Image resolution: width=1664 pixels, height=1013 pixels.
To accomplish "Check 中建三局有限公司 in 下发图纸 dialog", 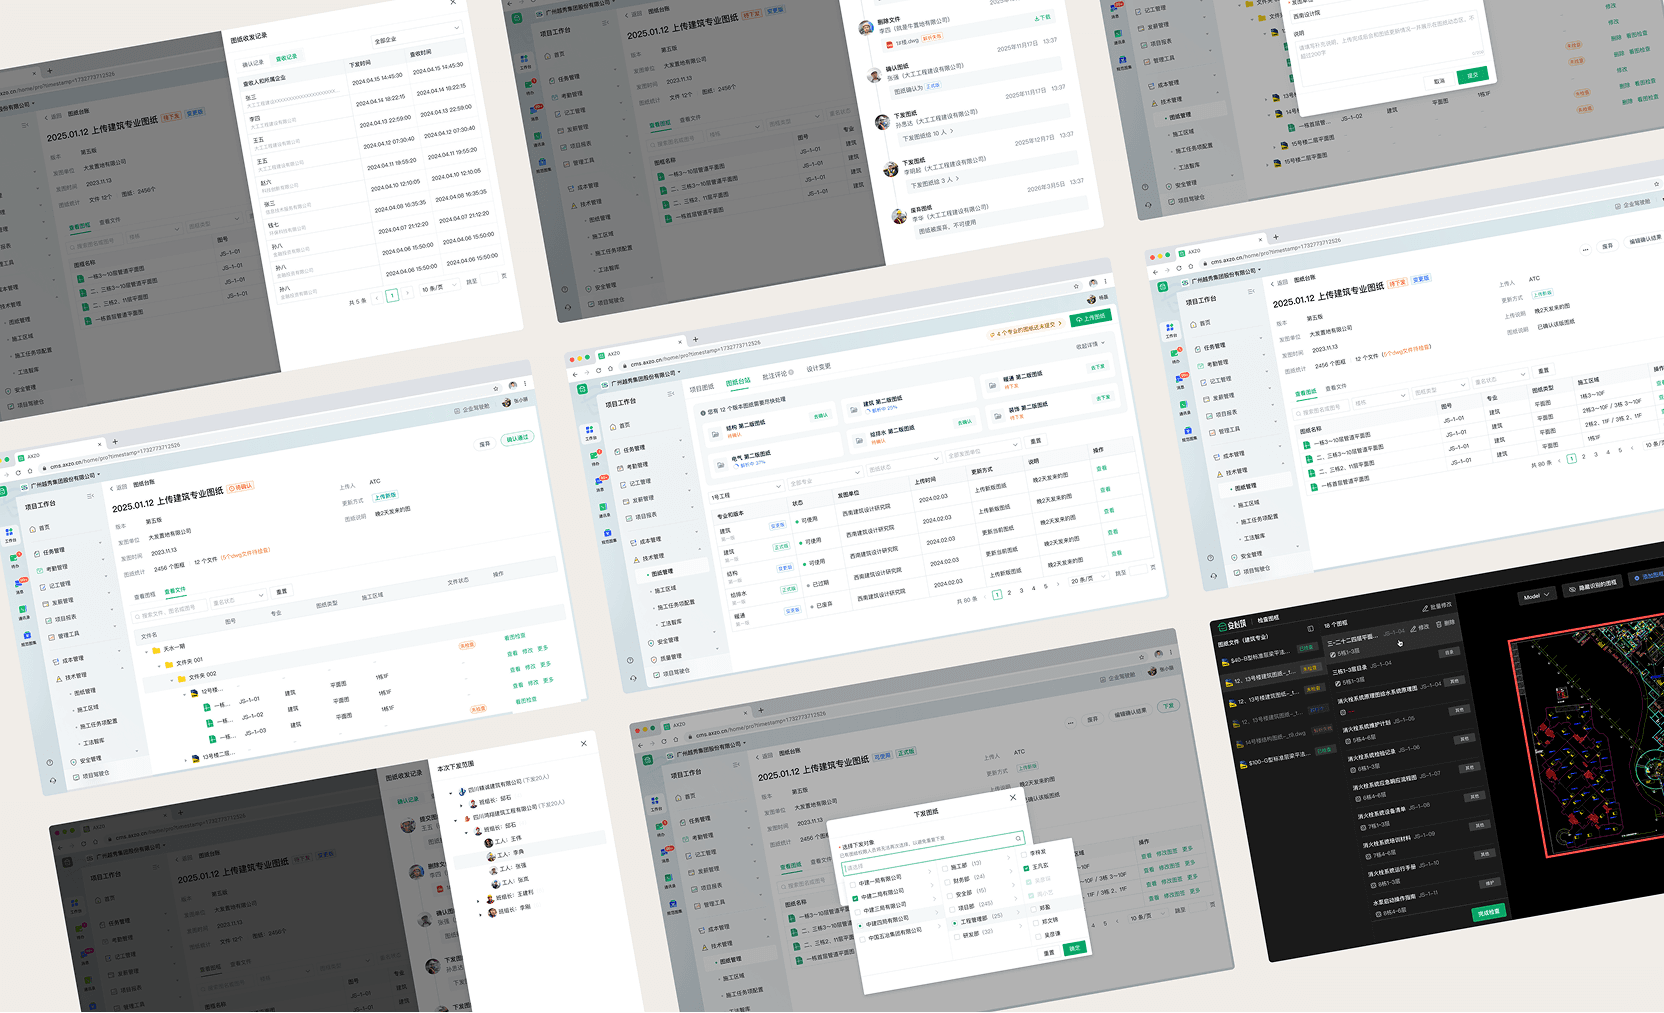I will pyautogui.click(x=858, y=912).
